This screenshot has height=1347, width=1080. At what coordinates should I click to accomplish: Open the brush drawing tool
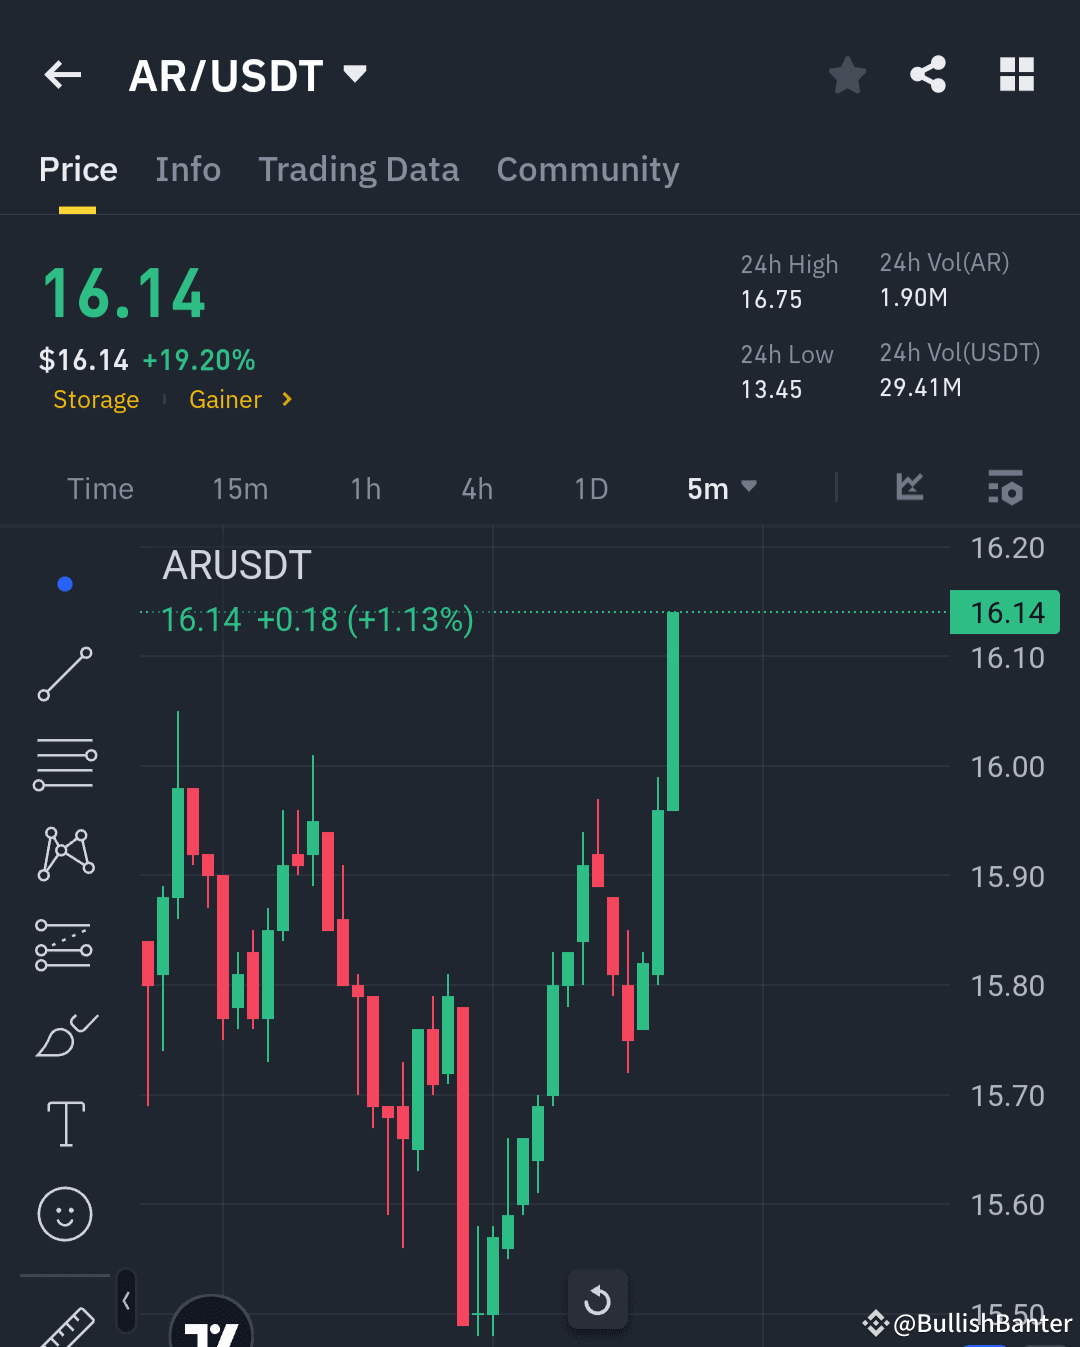[65, 1037]
